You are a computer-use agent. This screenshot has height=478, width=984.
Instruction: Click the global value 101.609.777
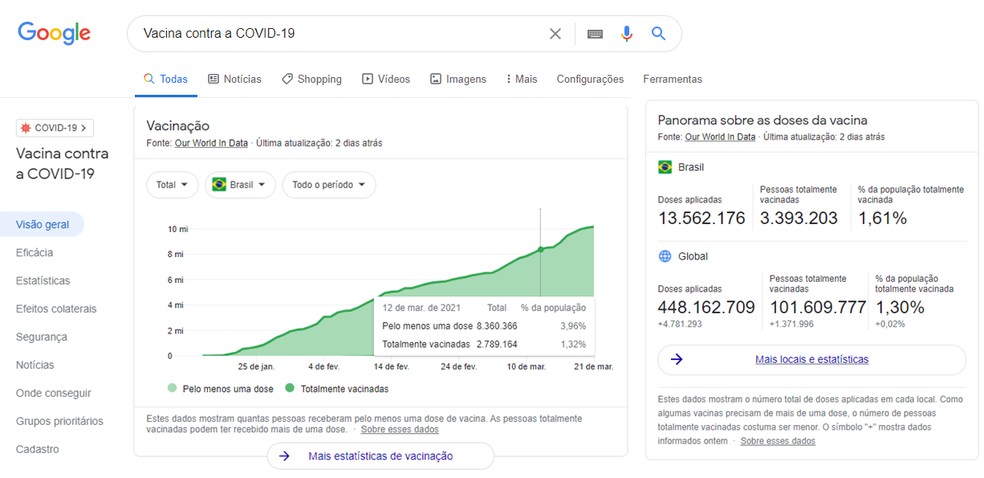[x=818, y=307]
